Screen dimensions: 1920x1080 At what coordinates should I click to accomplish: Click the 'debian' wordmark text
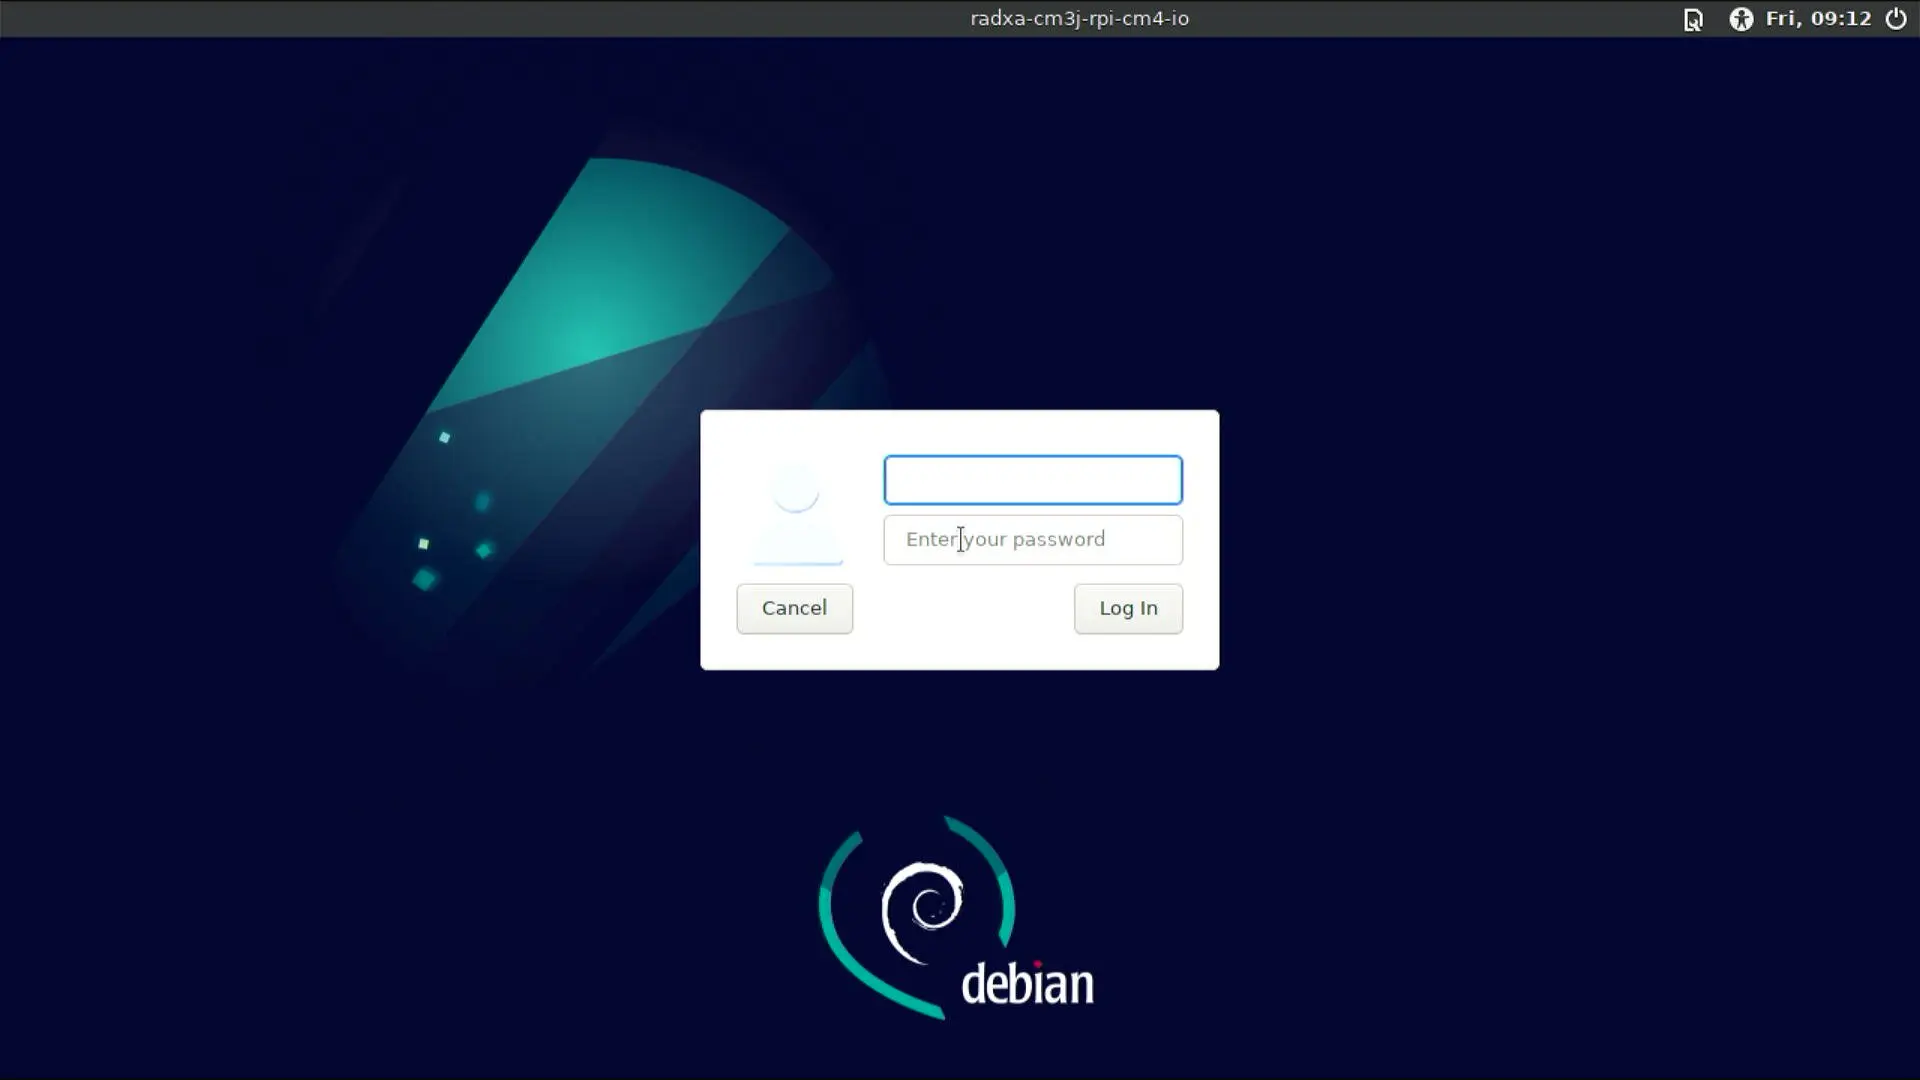click(1027, 984)
